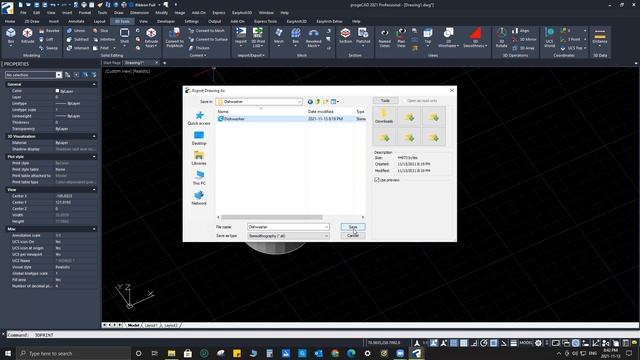Open the File name dropdown arrow
Viewport: 640px width, 360px height.
(x=326, y=227)
